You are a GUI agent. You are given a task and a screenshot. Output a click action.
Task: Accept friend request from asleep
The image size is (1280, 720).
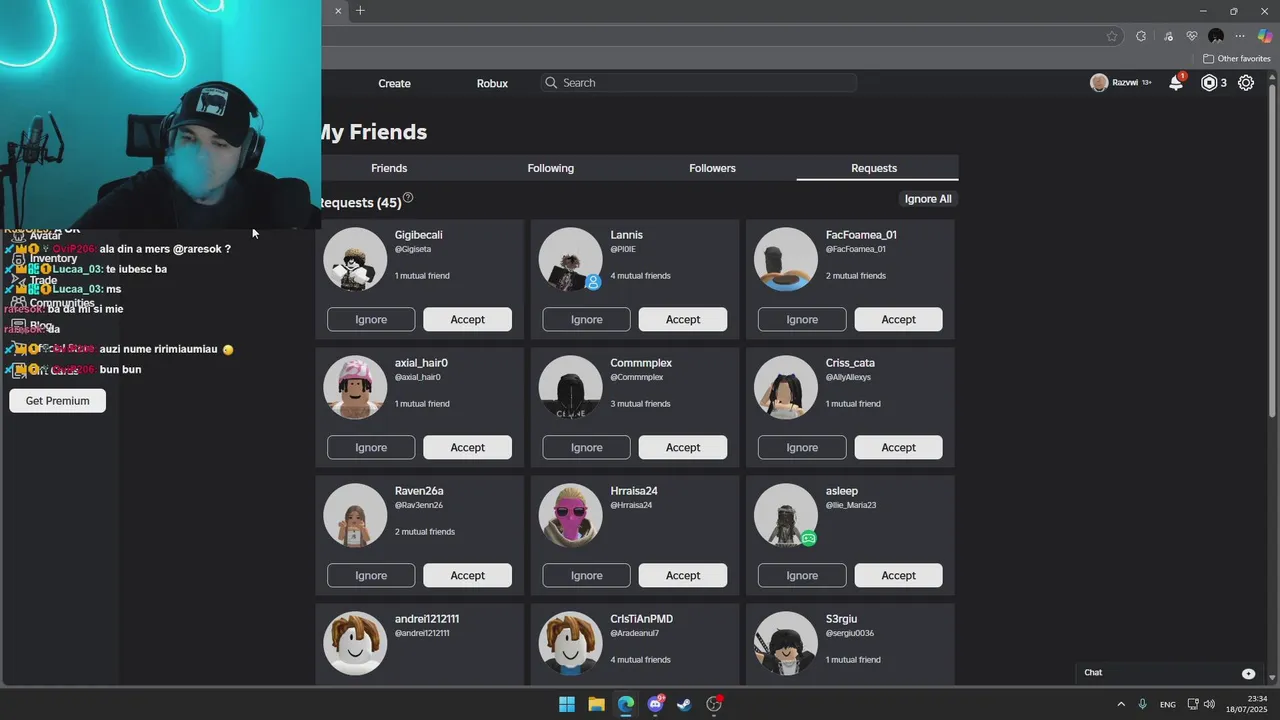click(x=898, y=575)
